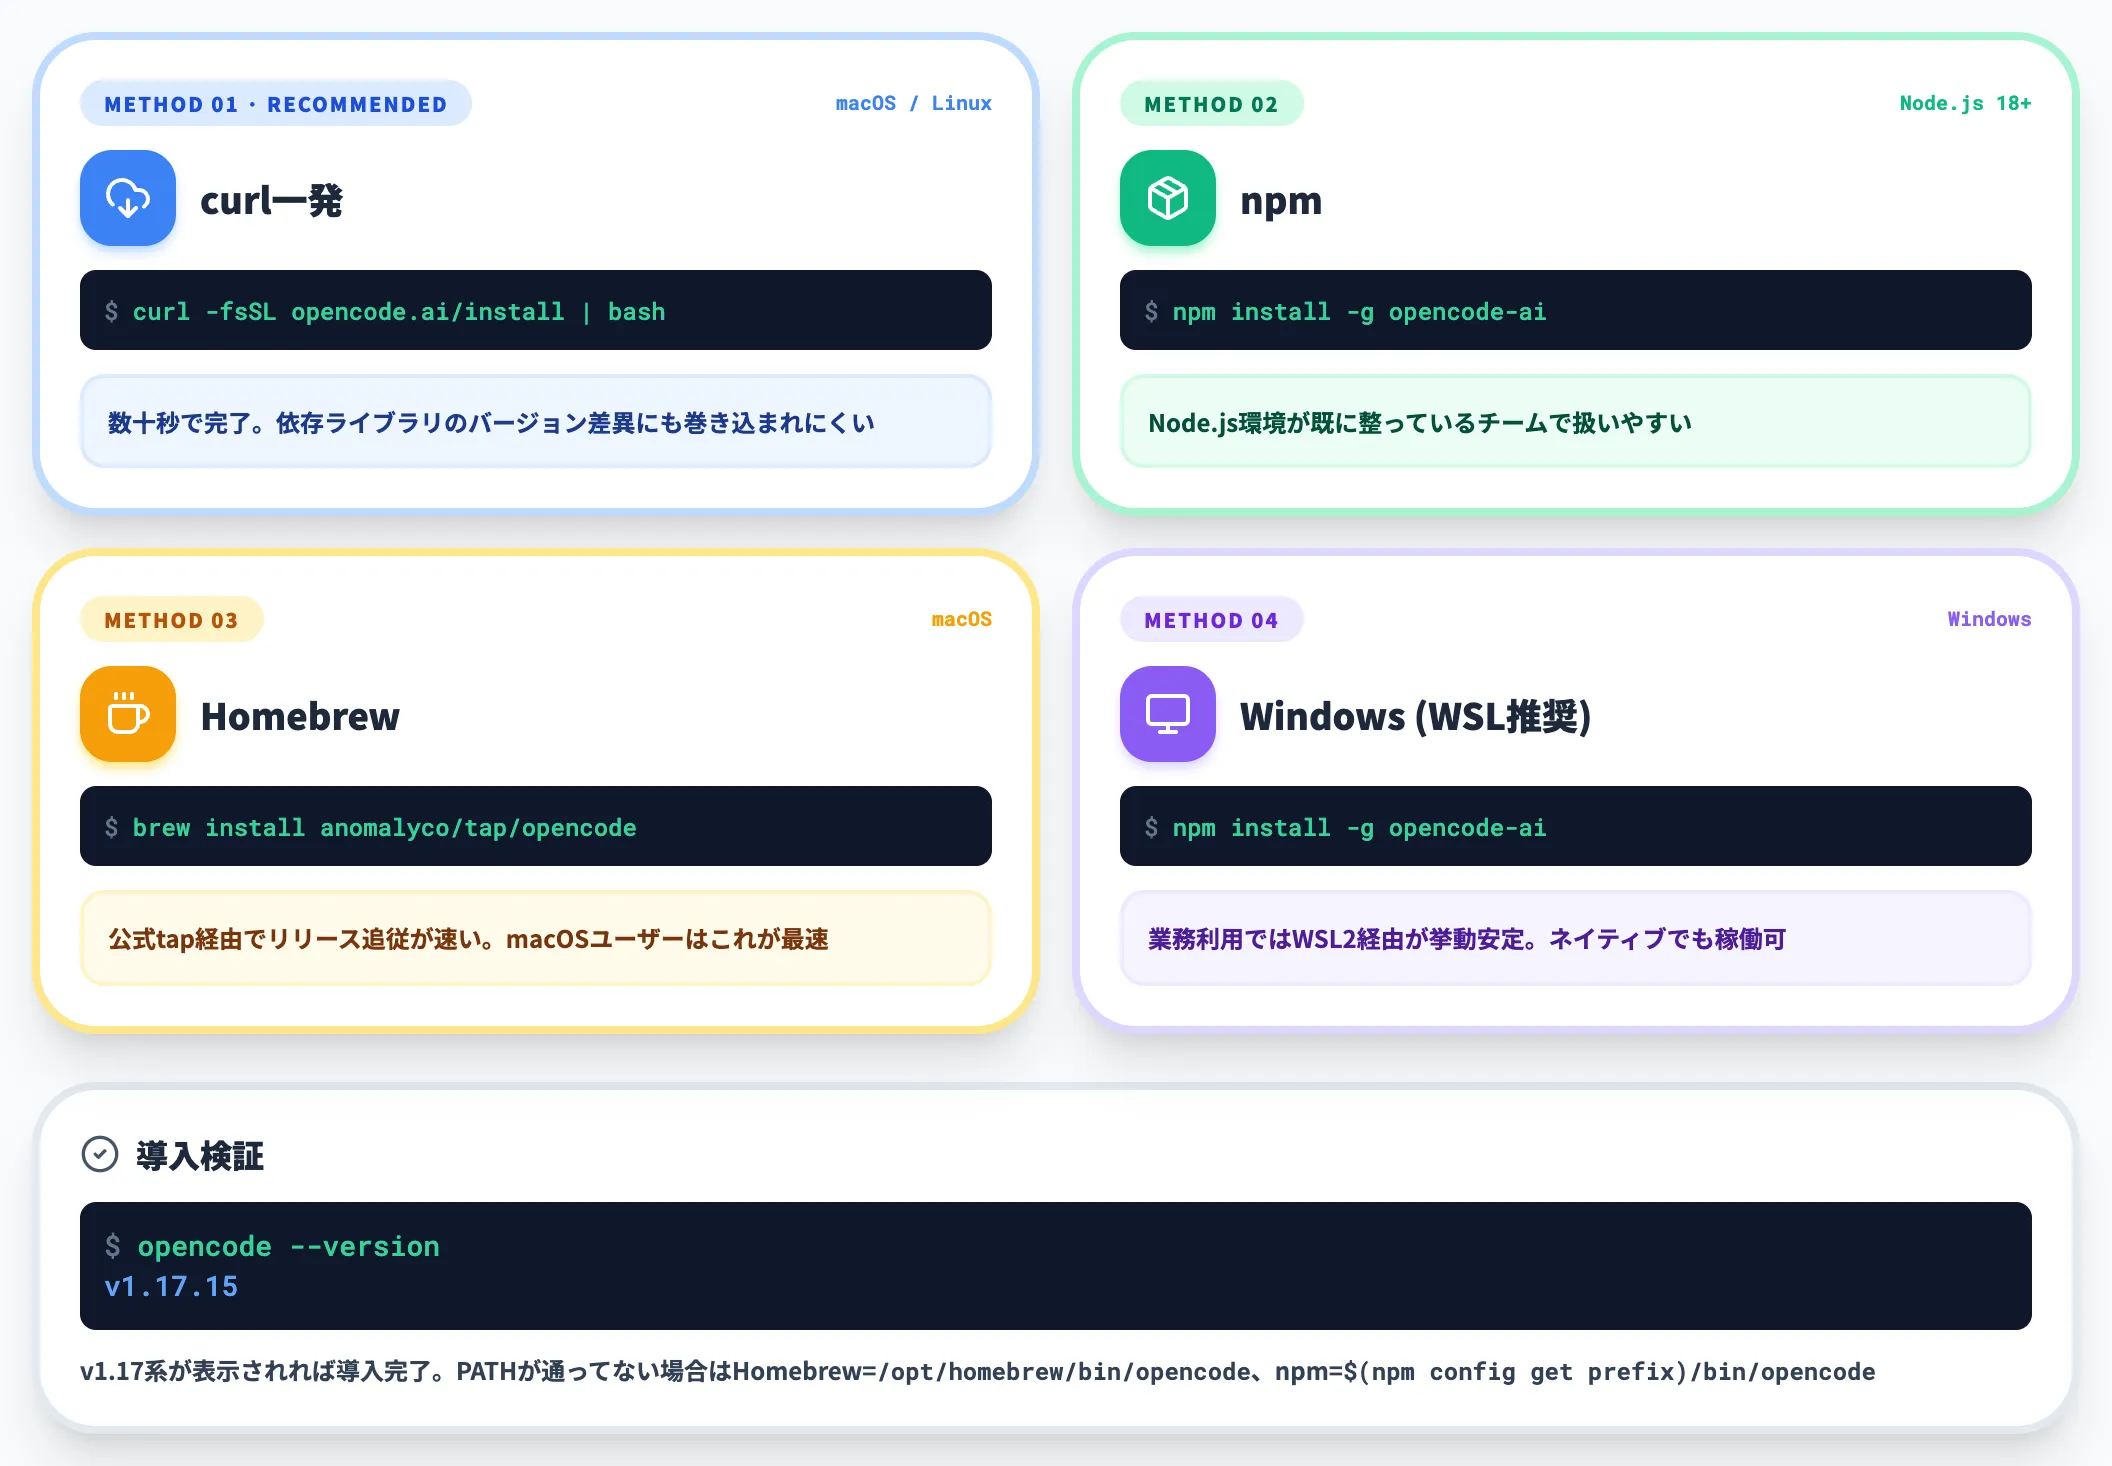Click the blue cloud download icon for curl一発
Screen dimensions: 2112x1466
click(128, 198)
